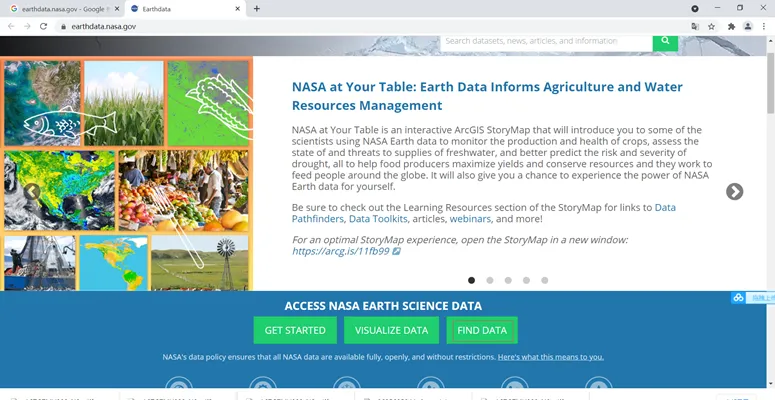Viewport: 775px width, 400px height.
Task: Open the Chrome profile avatar
Action: [x=748, y=27]
